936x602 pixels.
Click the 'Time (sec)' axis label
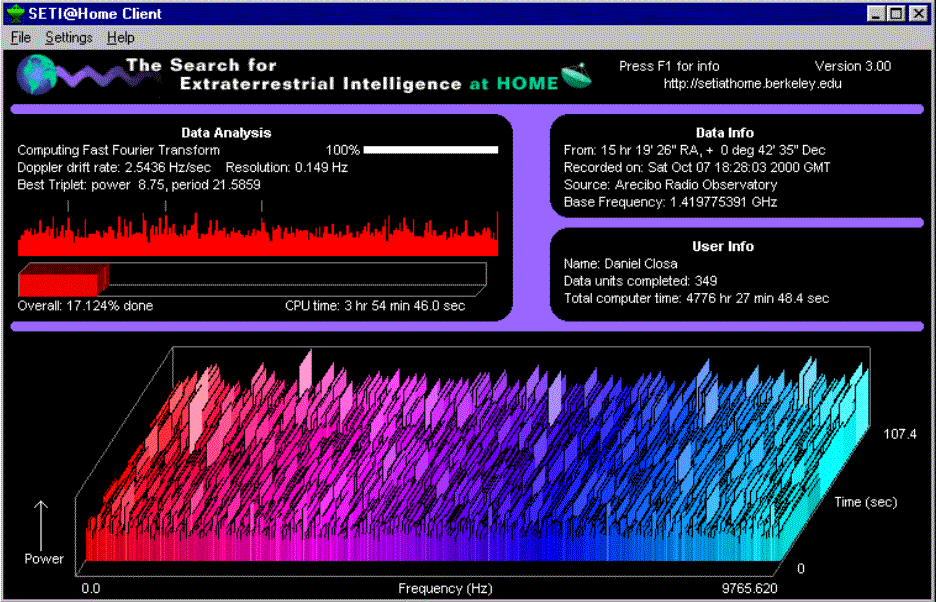[x=866, y=502]
